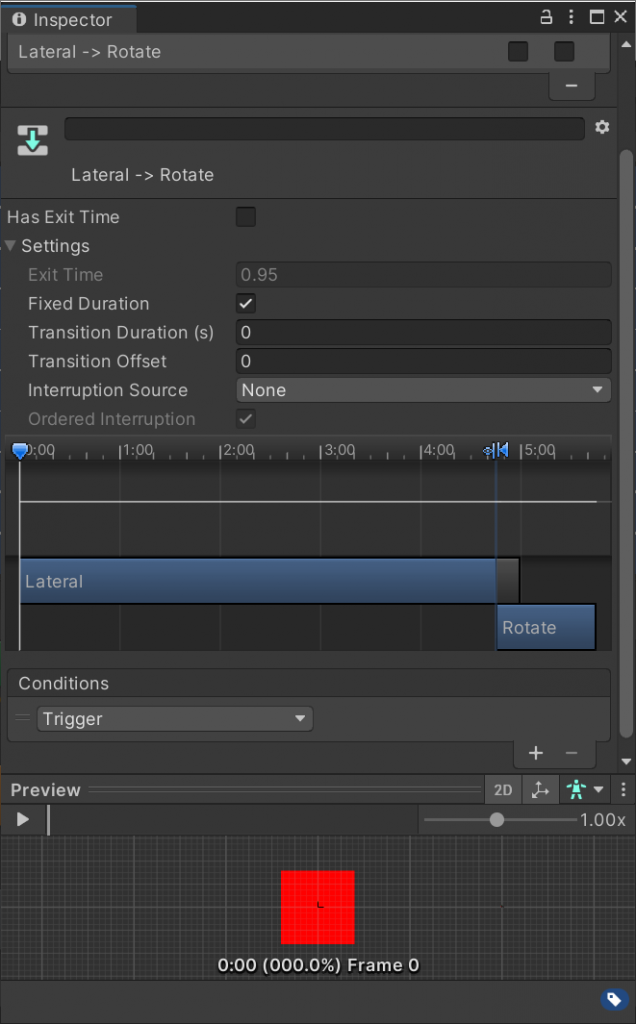636x1024 pixels.
Task: Play the transition preview
Action: click(23, 820)
